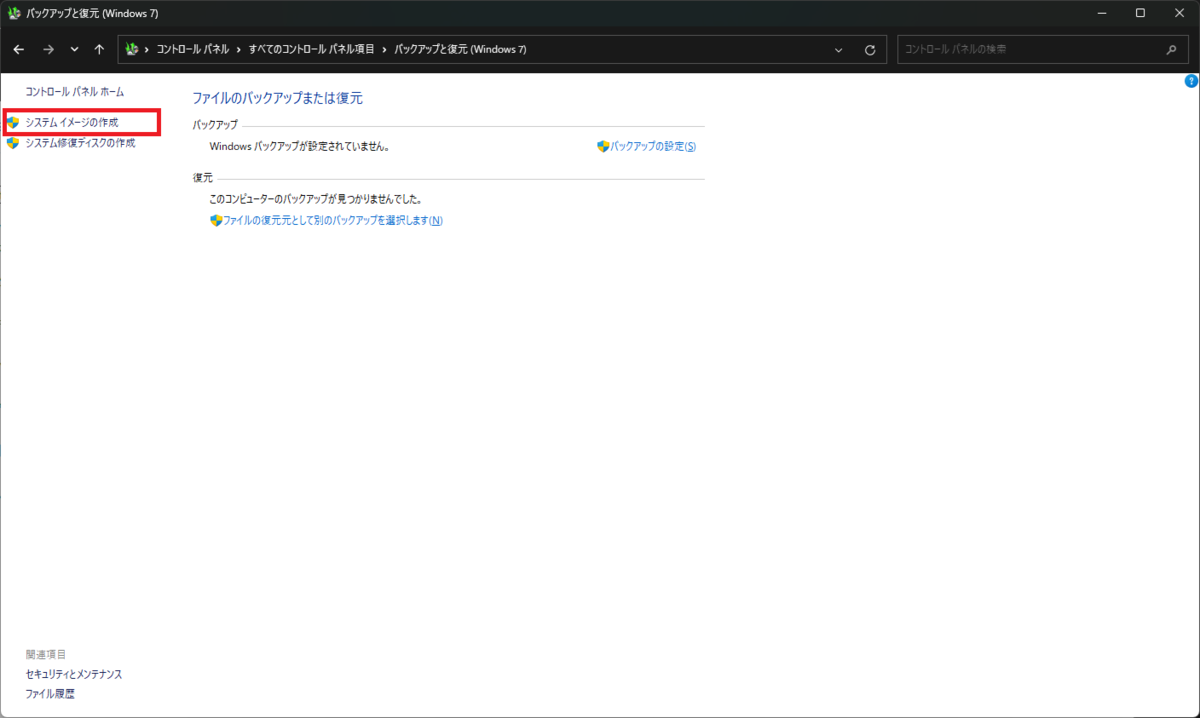Click the バックアップ section label
The width and height of the screenshot is (1200, 718).
(215, 125)
